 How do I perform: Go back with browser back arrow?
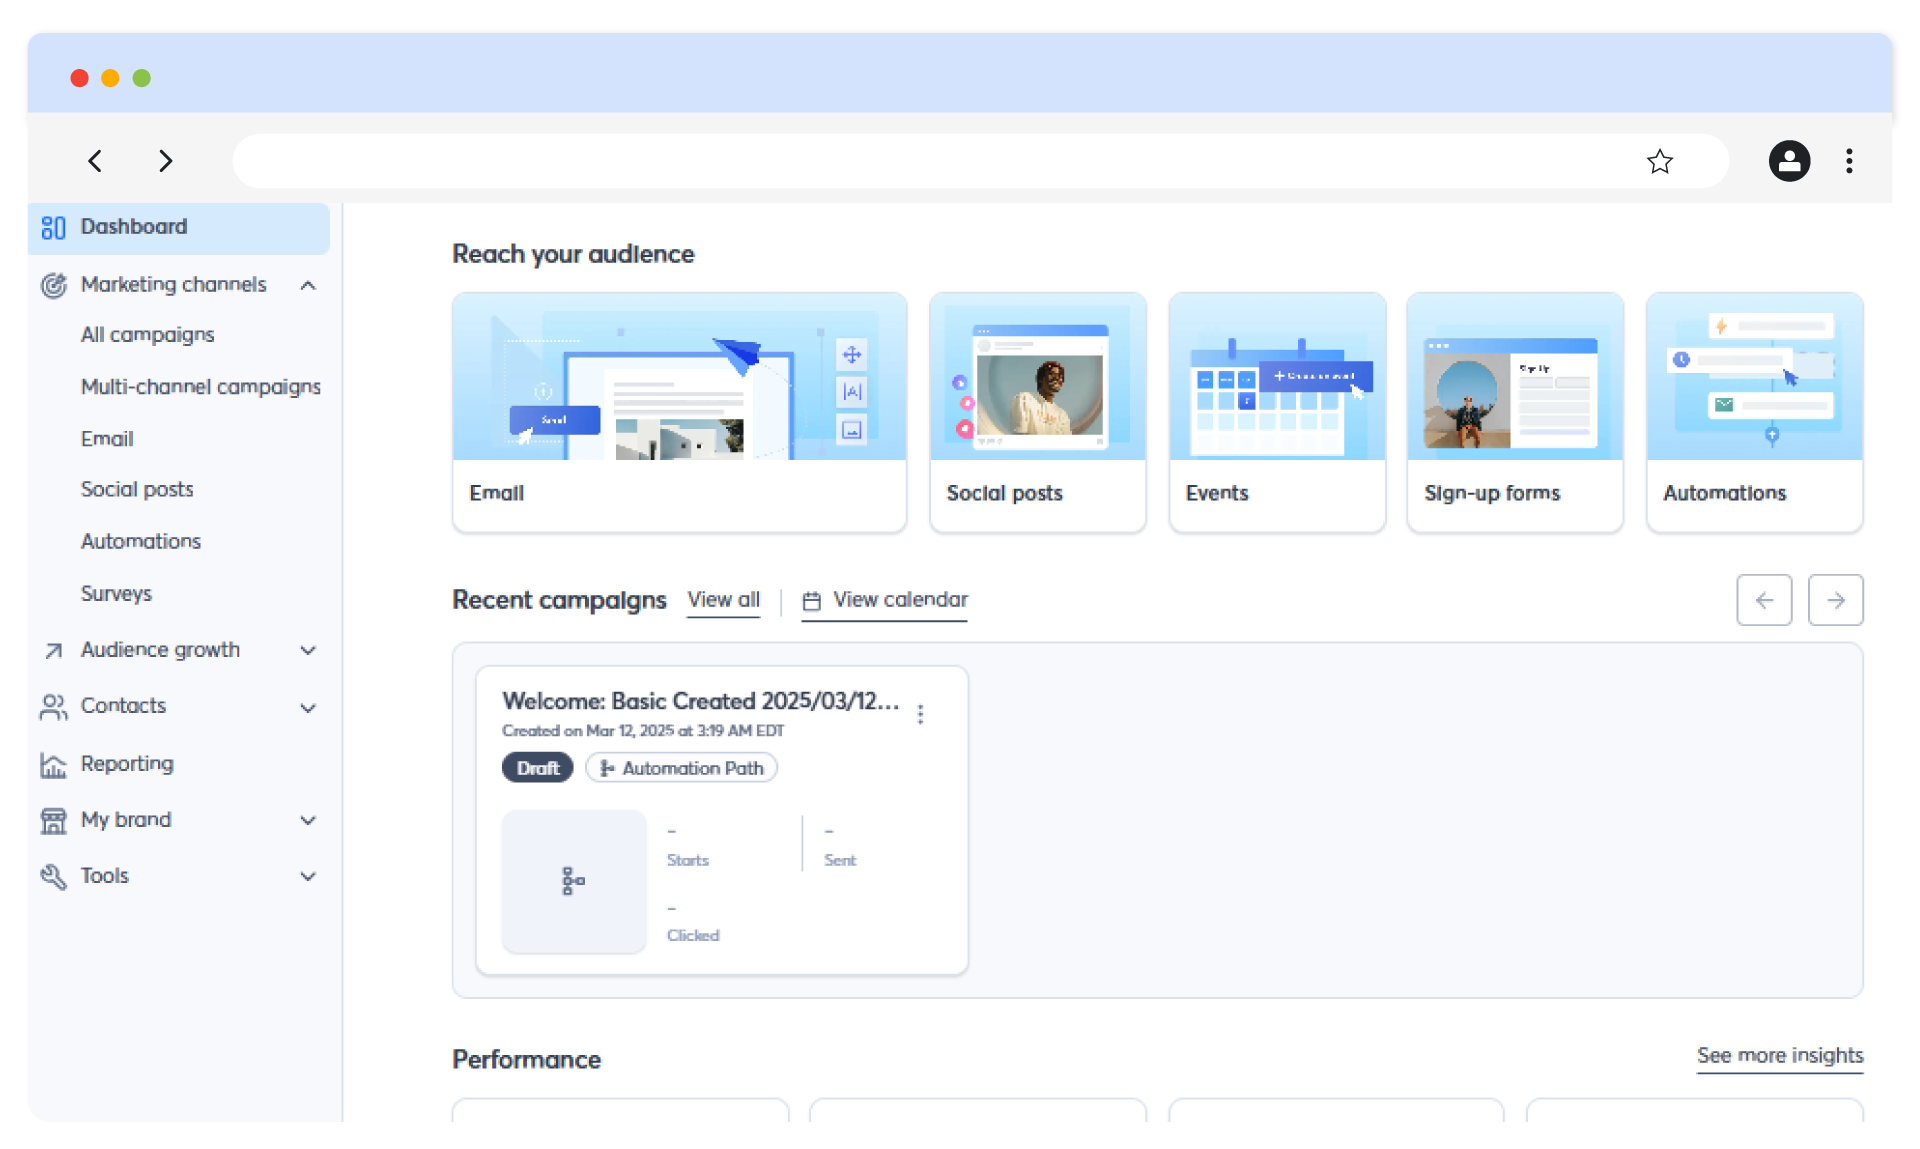(95, 161)
